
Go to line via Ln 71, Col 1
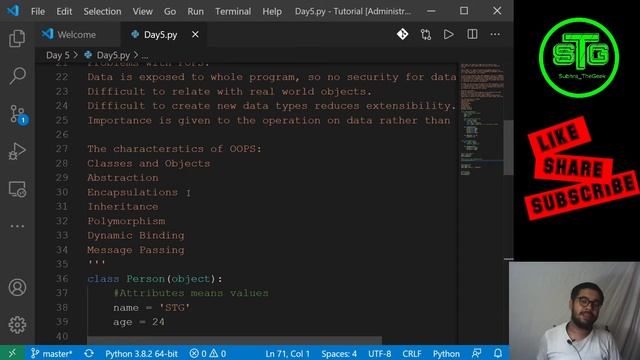point(287,353)
